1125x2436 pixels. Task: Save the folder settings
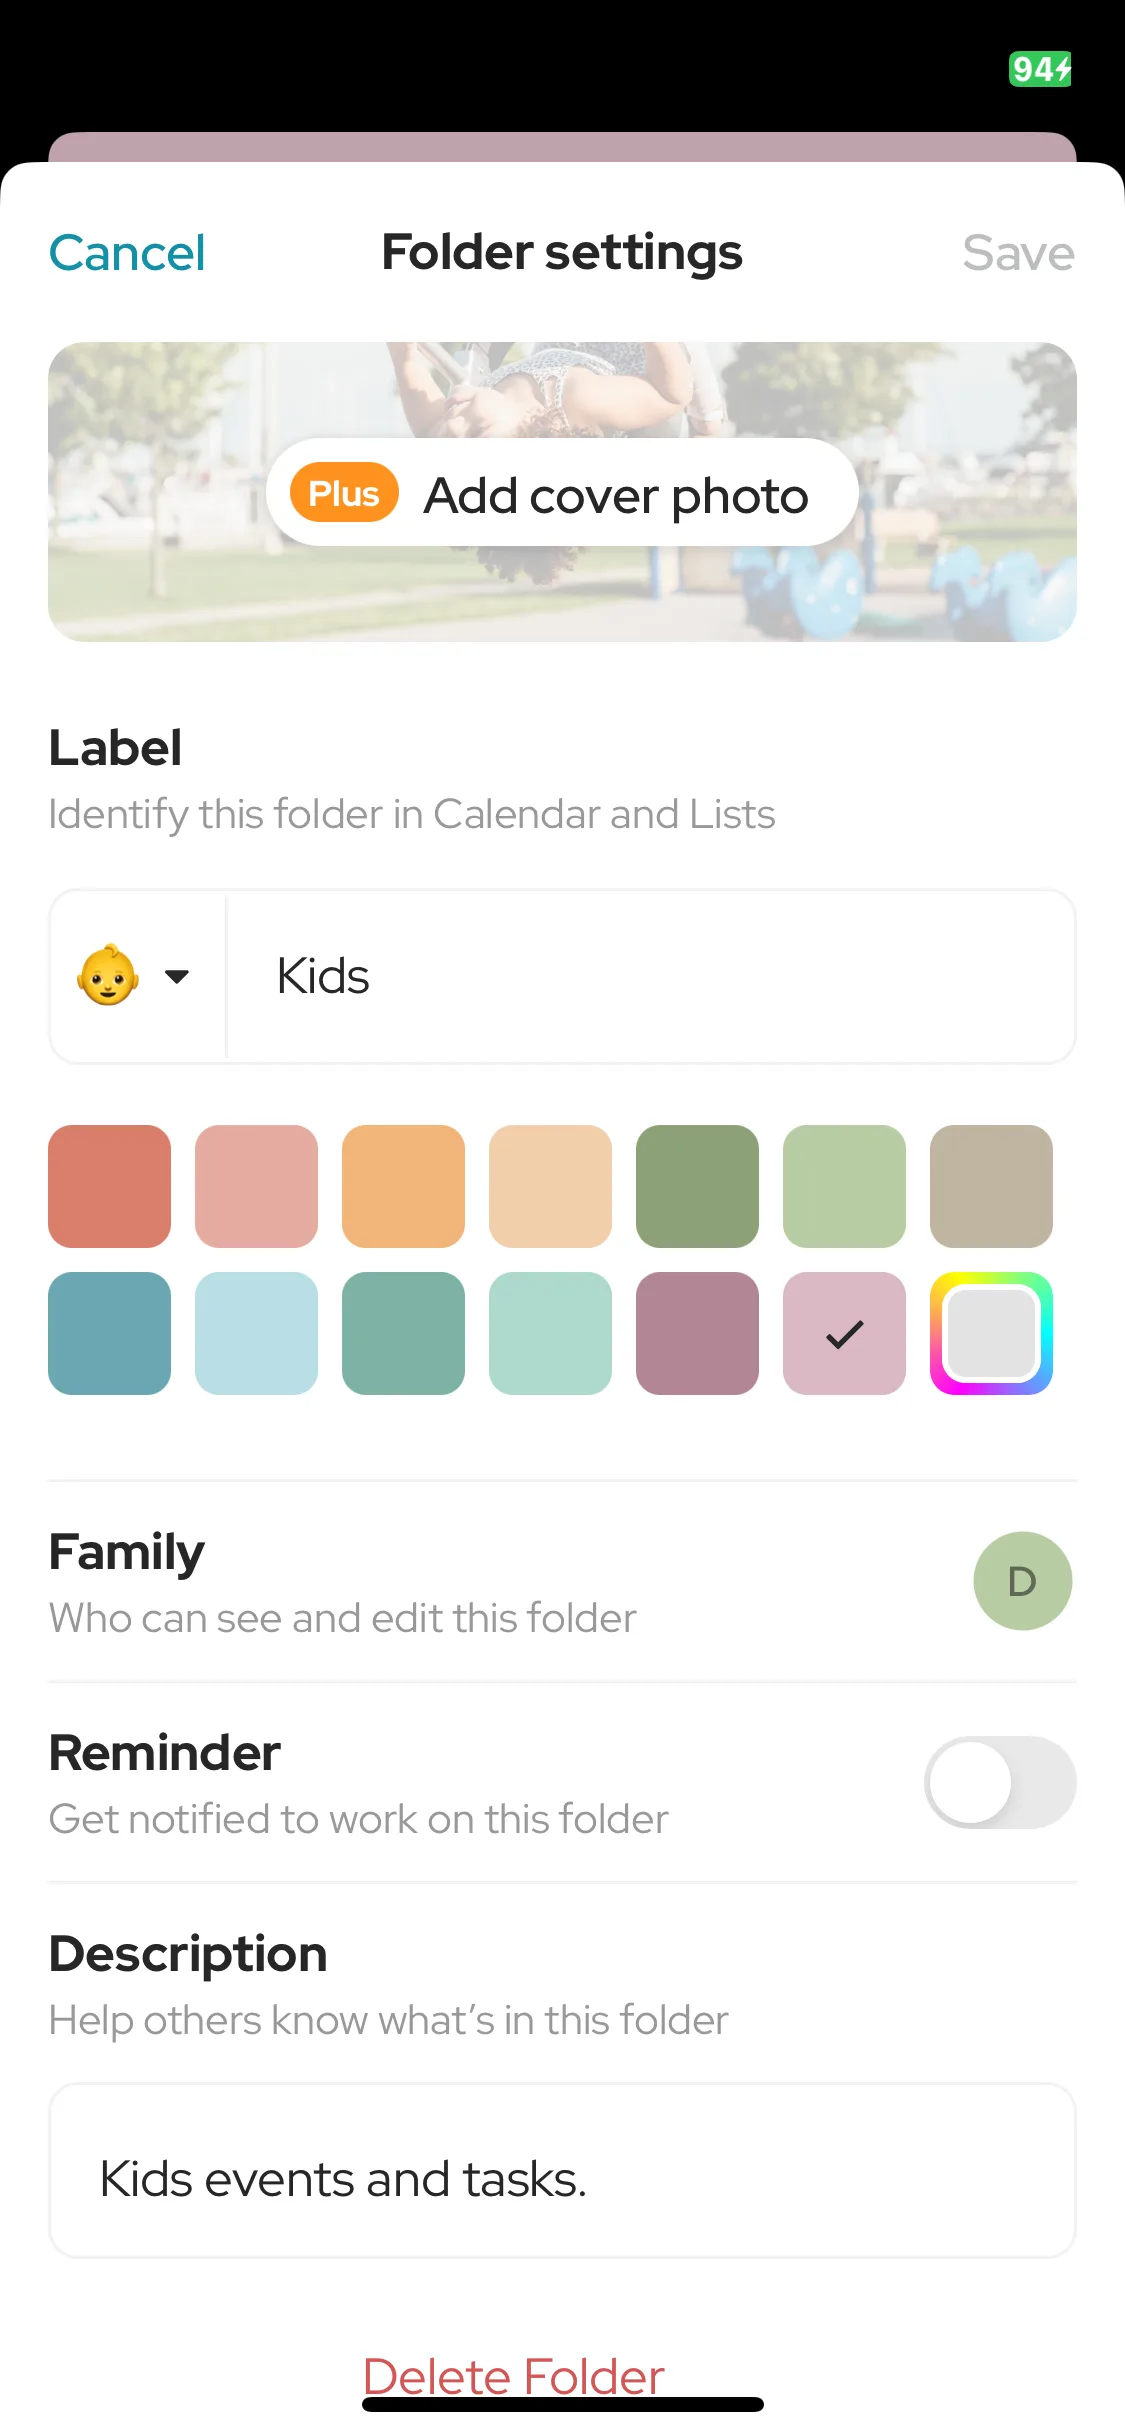(1018, 253)
